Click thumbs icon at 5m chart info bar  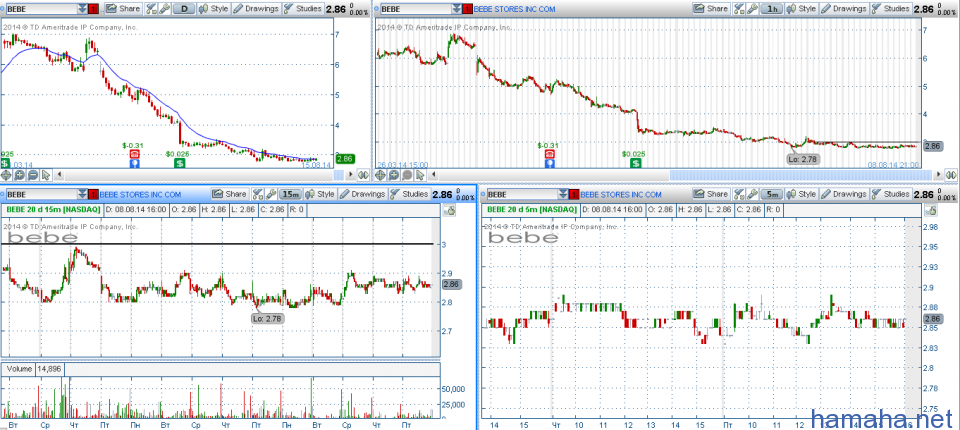931,211
